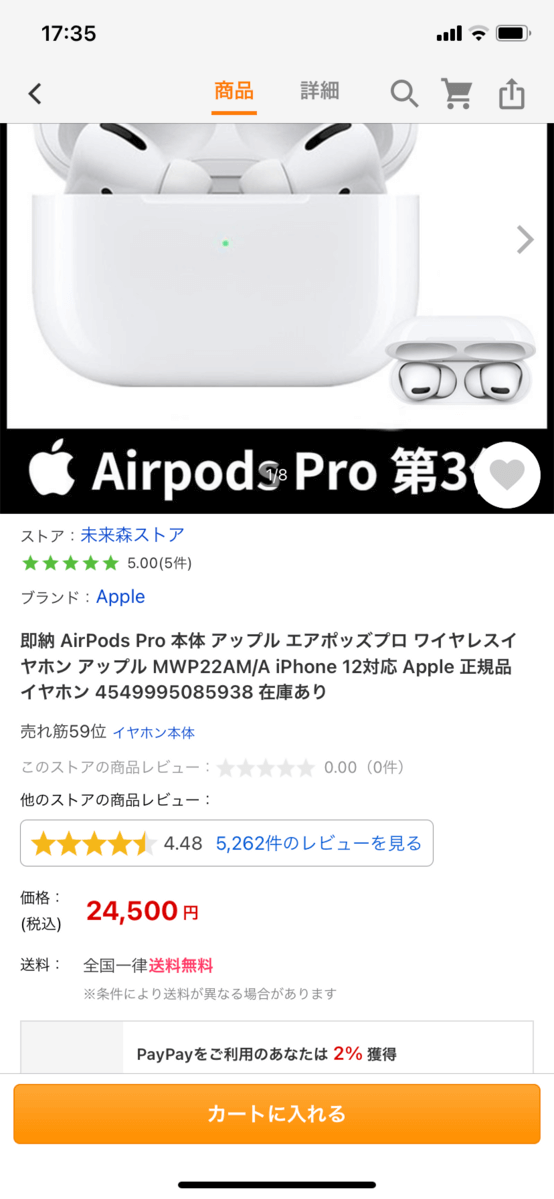Image resolution: width=554 pixels, height=1199 pixels.
Task: Switch to the 詳細 tab
Action: click(x=319, y=92)
